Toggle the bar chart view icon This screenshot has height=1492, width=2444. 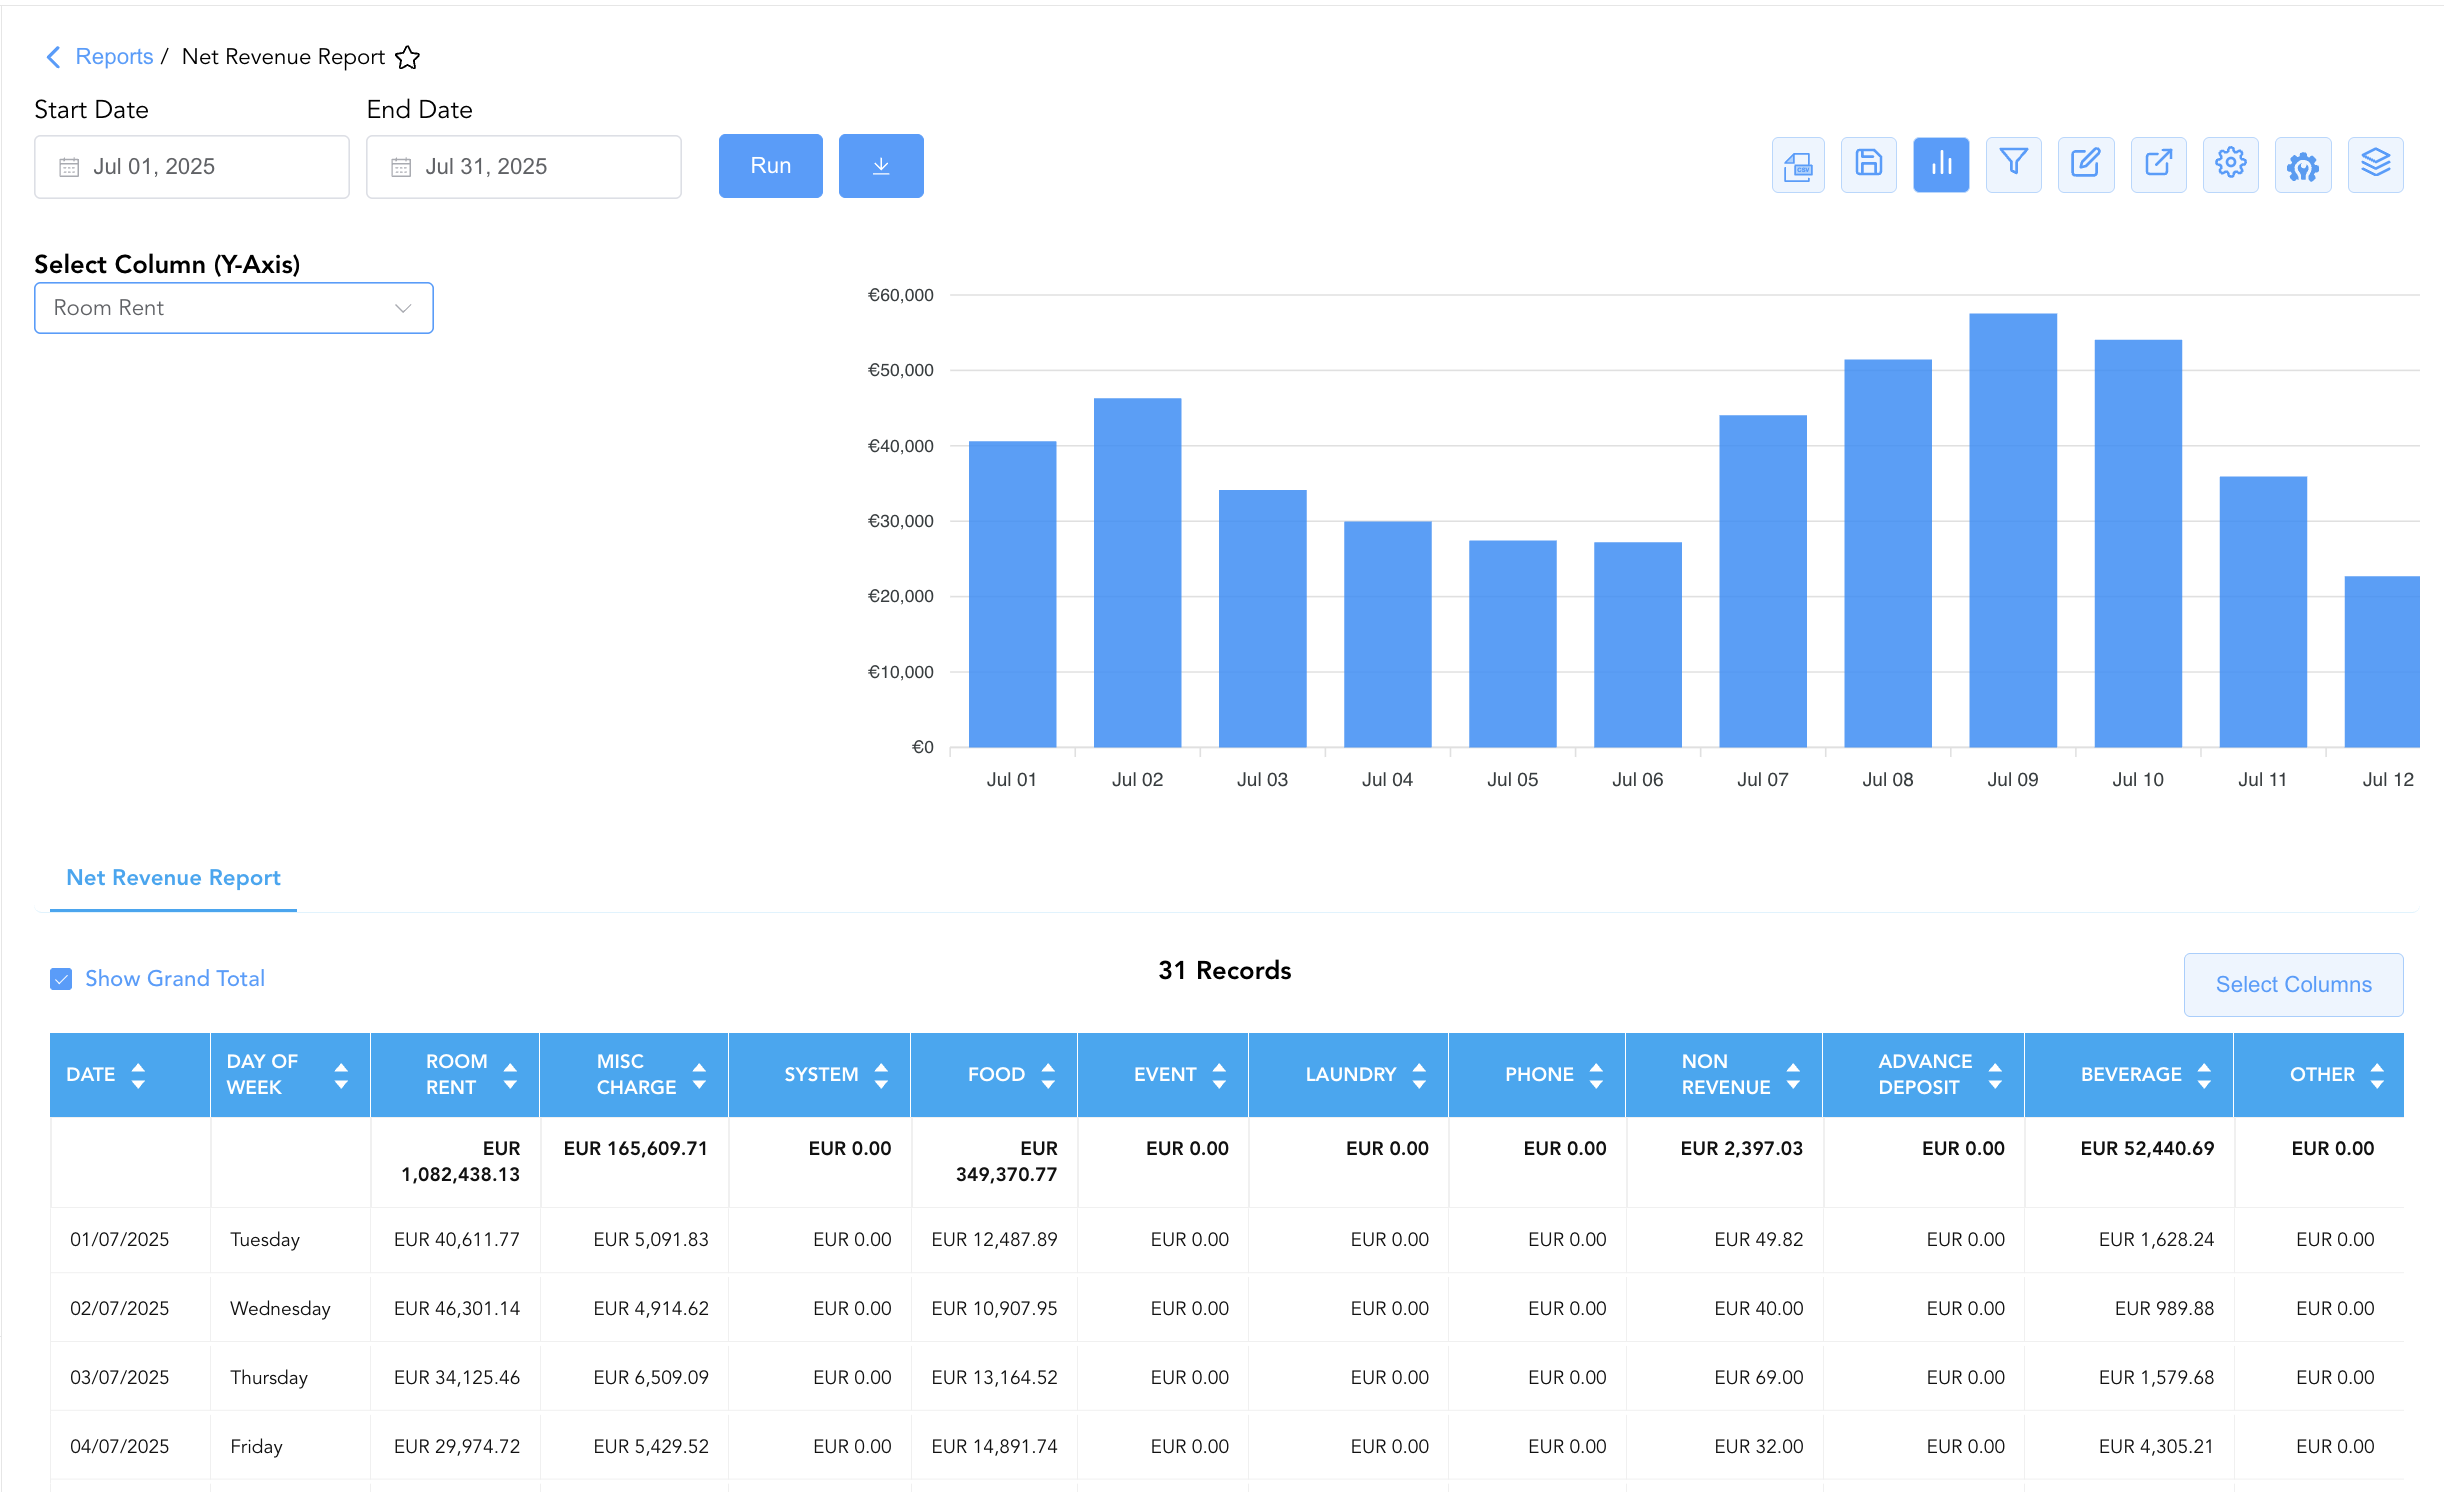pos(1941,165)
